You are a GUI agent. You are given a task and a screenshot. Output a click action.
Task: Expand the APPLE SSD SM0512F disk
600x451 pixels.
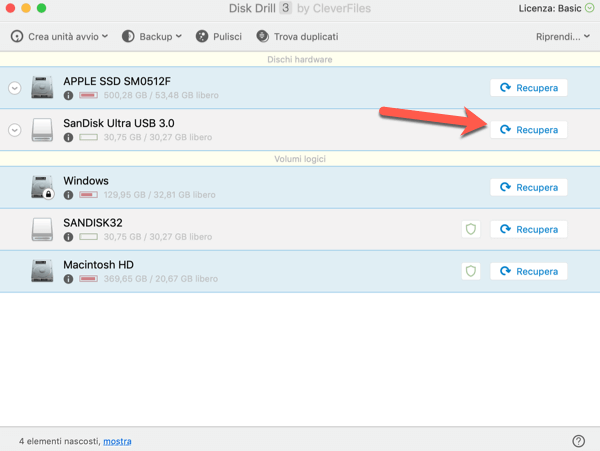pyautogui.click(x=15, y=88)
